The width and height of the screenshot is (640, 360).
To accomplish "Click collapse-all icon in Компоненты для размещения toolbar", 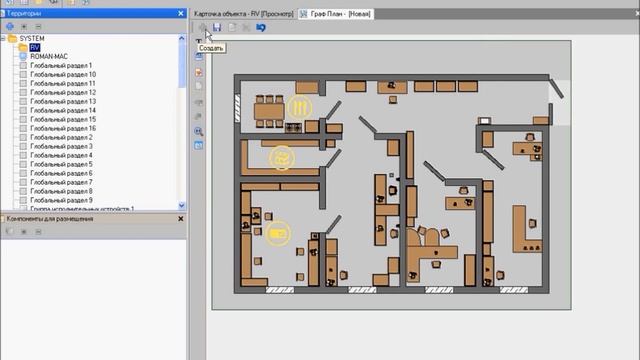I will click(x=38, y=231).
